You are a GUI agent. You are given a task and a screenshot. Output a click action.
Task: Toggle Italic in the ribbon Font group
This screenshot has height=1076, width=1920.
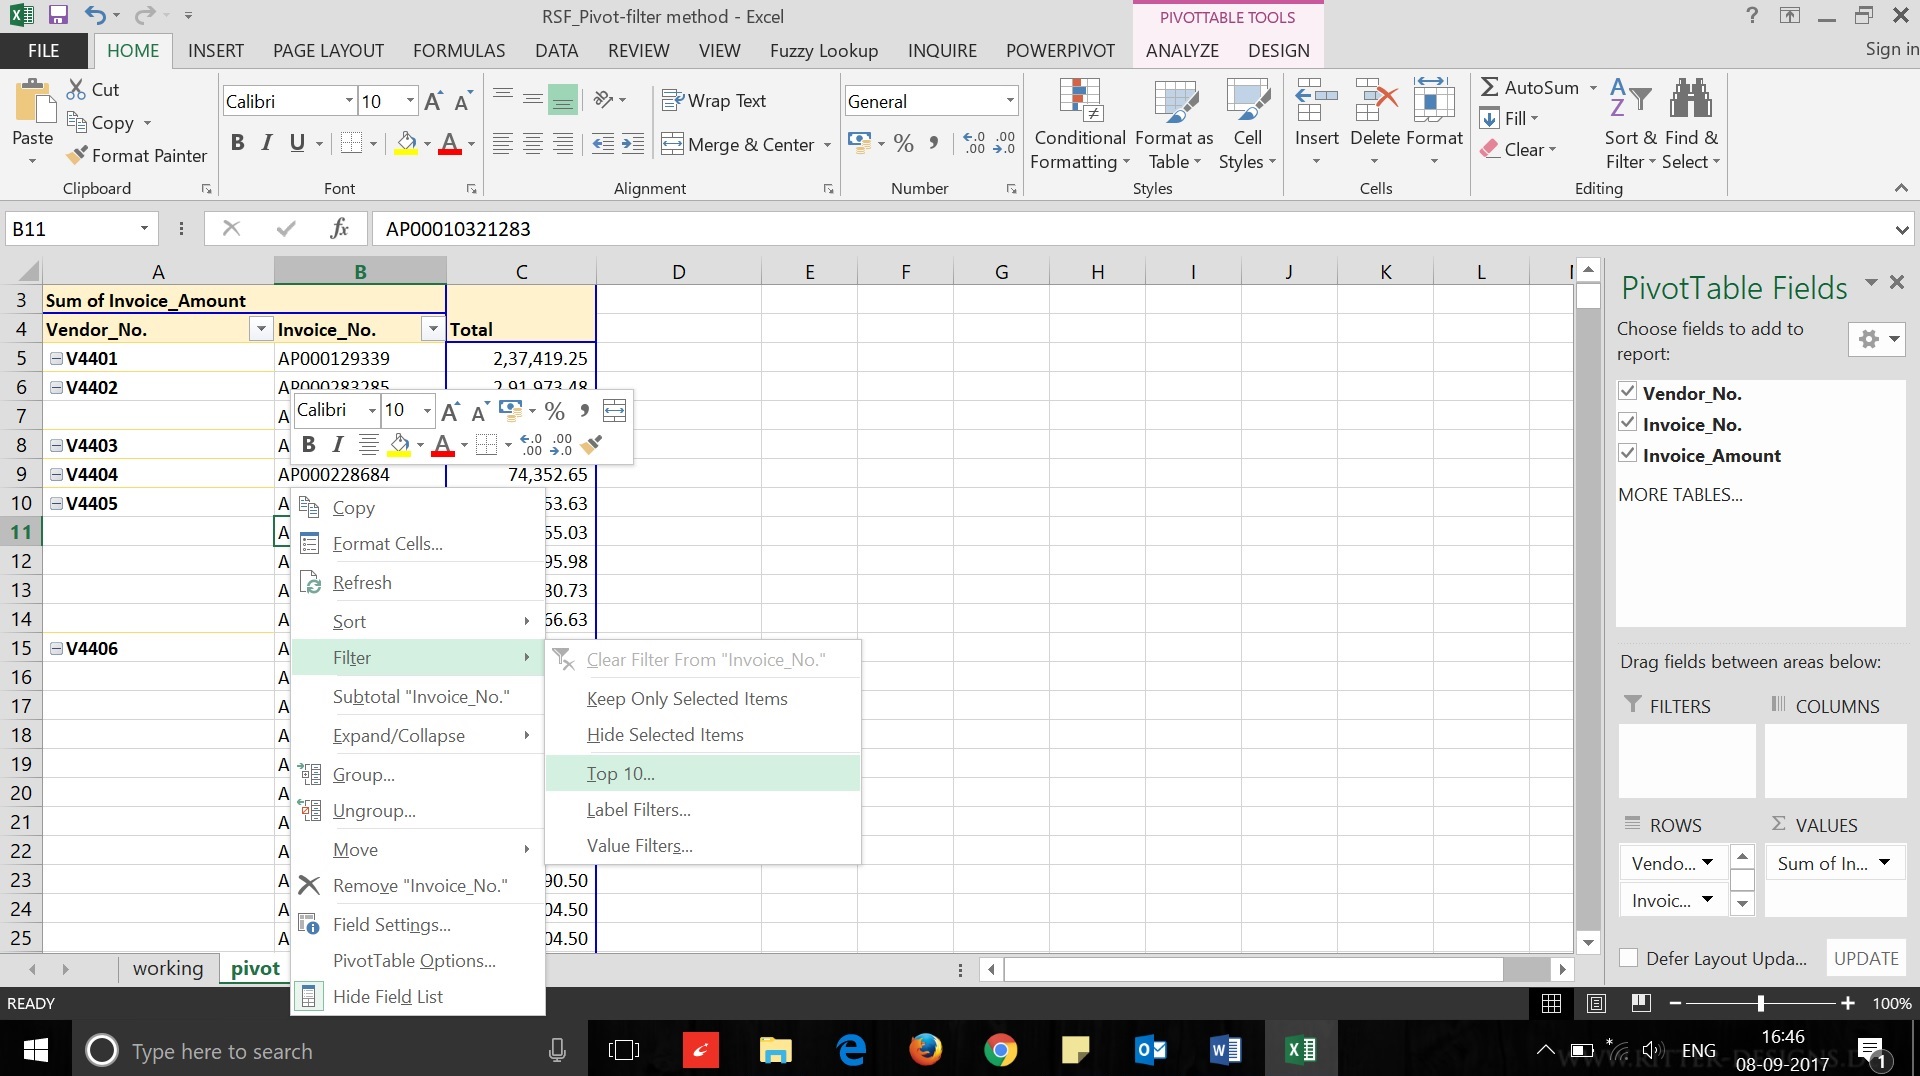266,143
